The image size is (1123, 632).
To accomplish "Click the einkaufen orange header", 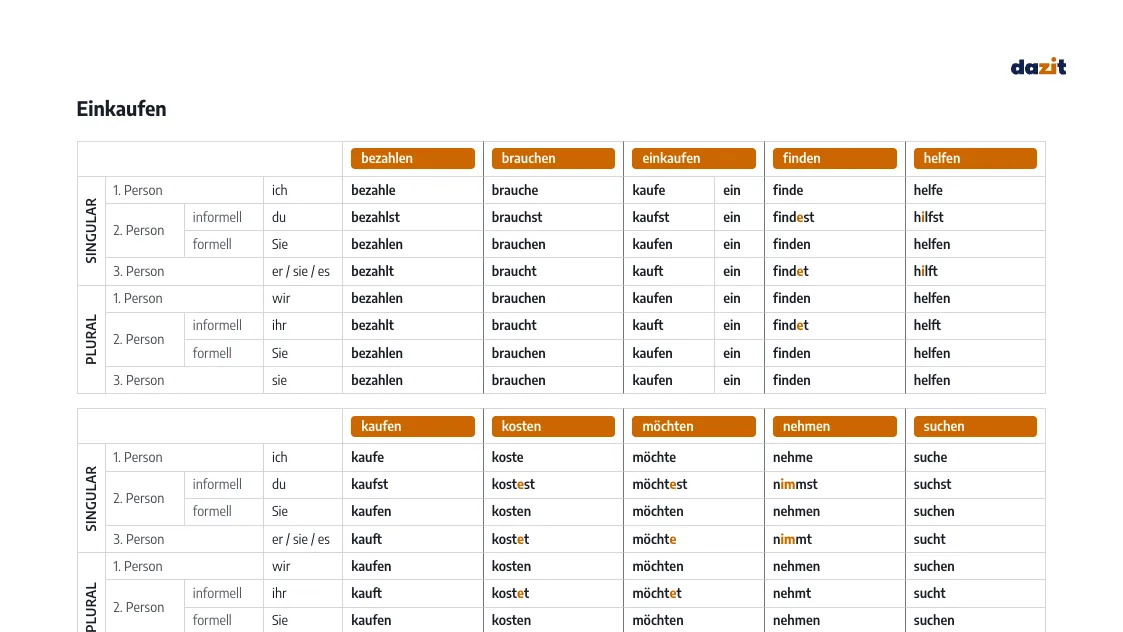I will click(x=693, y=158).
